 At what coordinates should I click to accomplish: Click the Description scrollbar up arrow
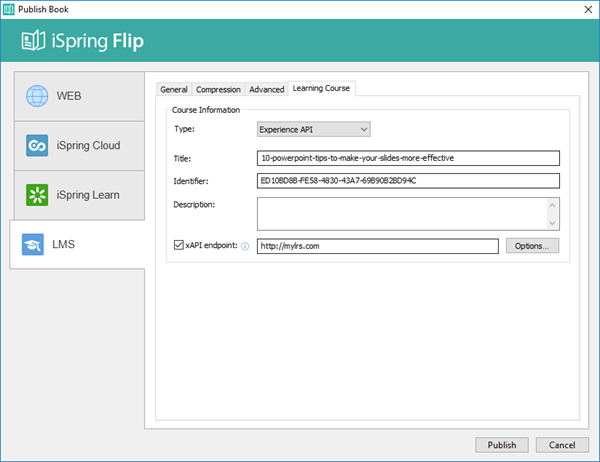coord(552,206)
